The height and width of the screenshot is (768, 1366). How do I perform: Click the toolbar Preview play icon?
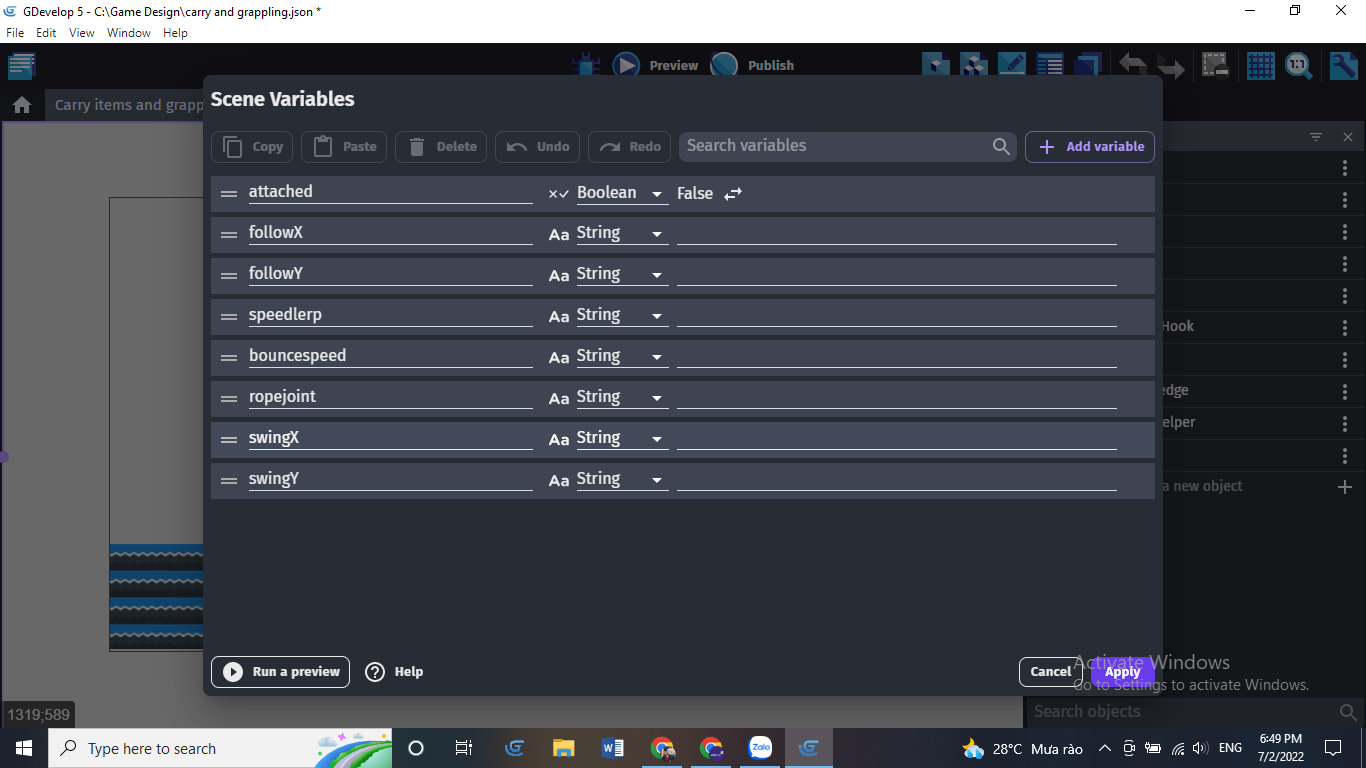(x=626, y=66)
